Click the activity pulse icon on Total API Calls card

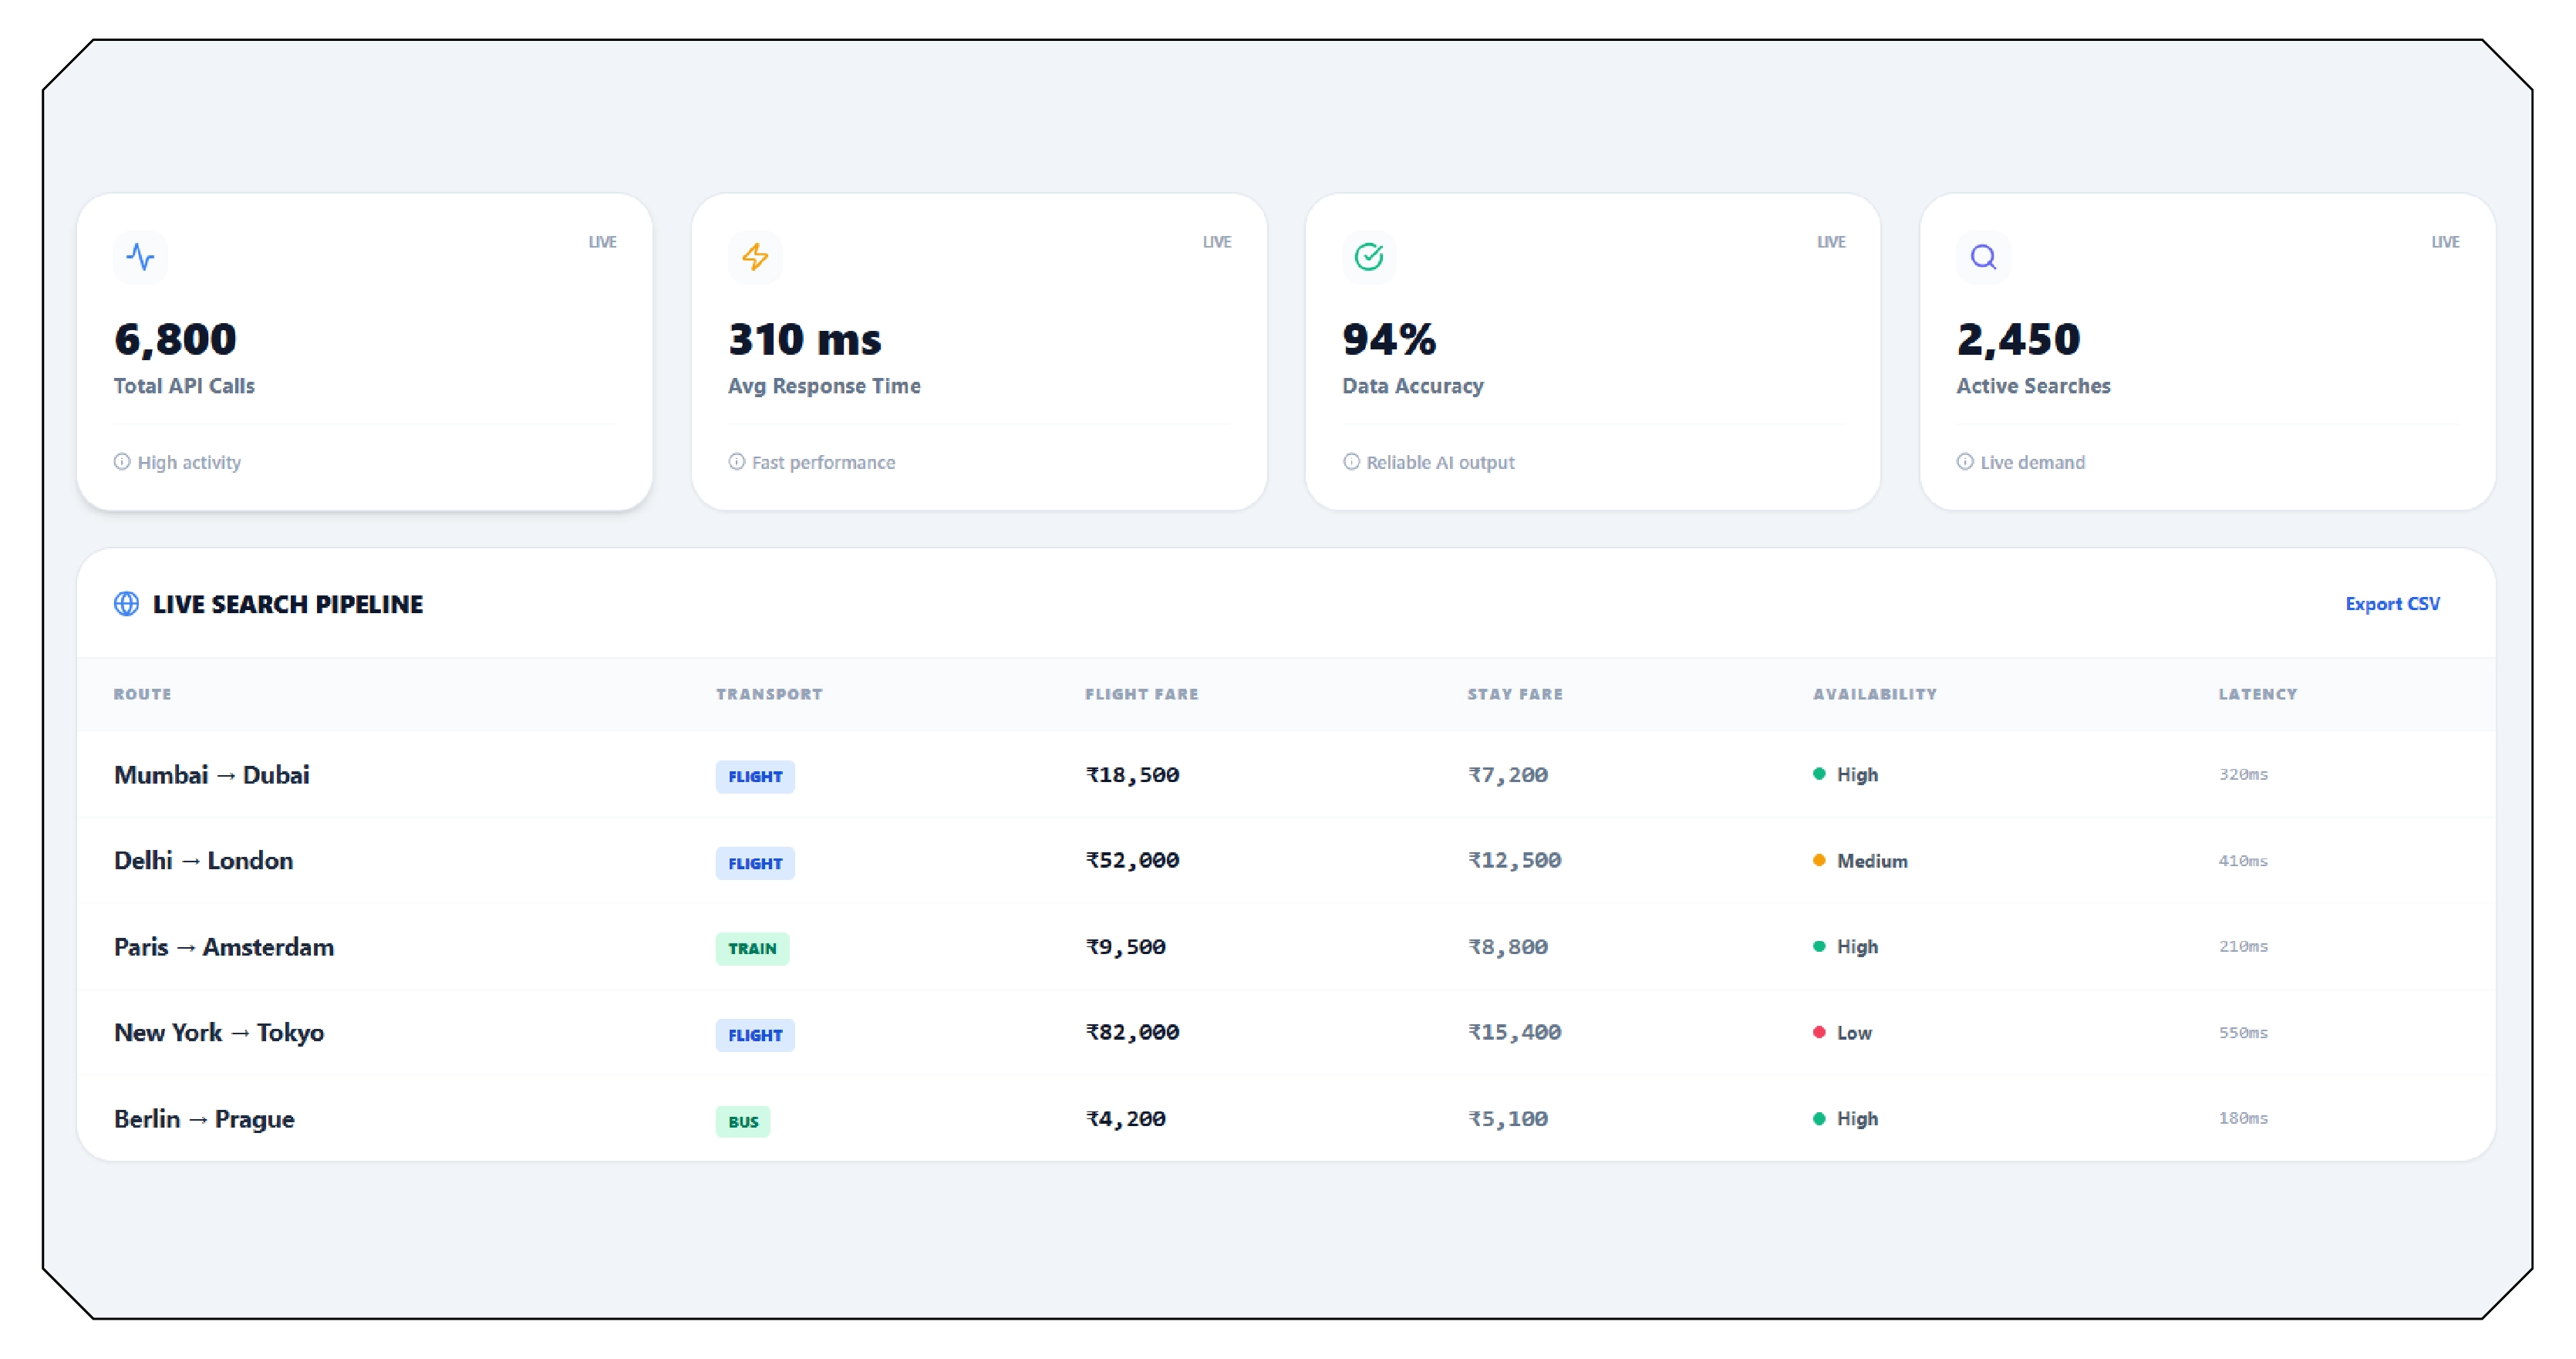pyautogui.click(x=141, y=257)
